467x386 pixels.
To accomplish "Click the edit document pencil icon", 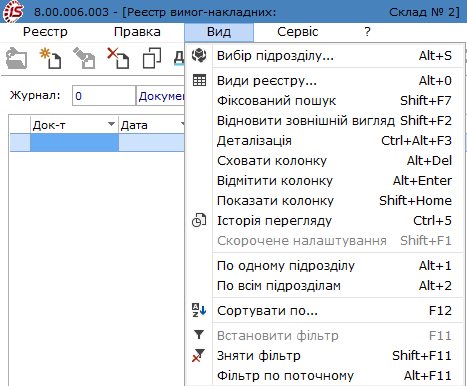I will click(x=84, y=58).
